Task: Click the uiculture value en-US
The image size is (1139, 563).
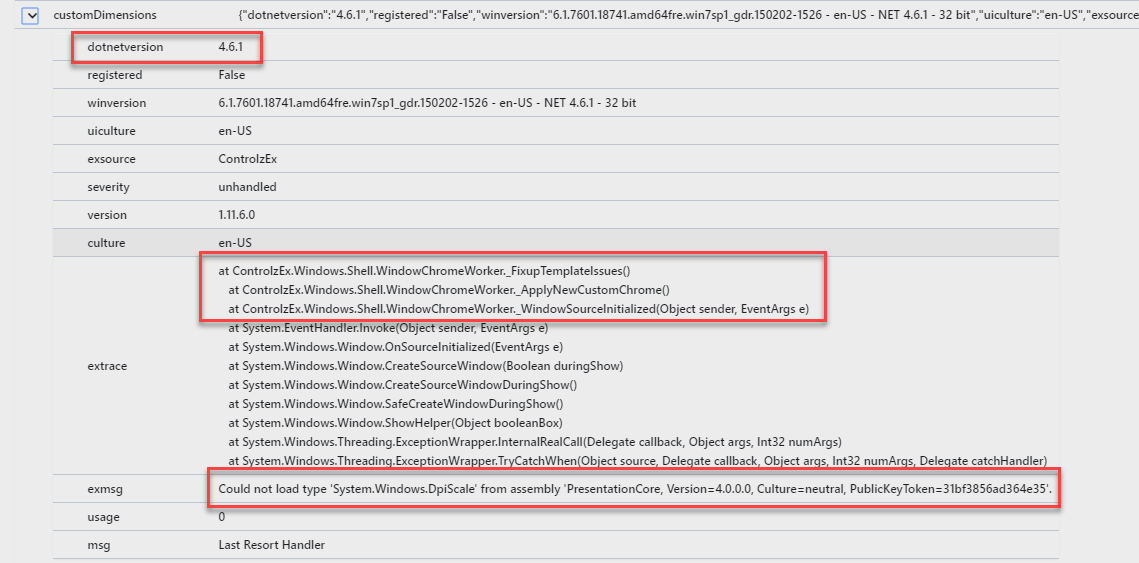Action: pos(235,131)
